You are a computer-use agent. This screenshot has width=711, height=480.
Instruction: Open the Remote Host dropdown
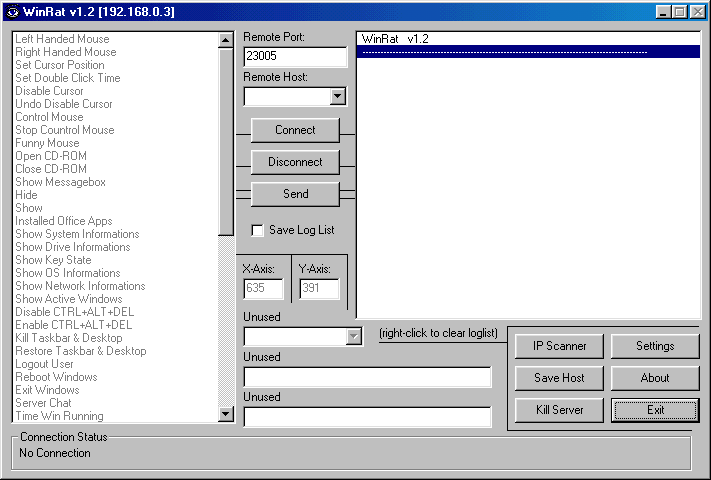point(337,97)
